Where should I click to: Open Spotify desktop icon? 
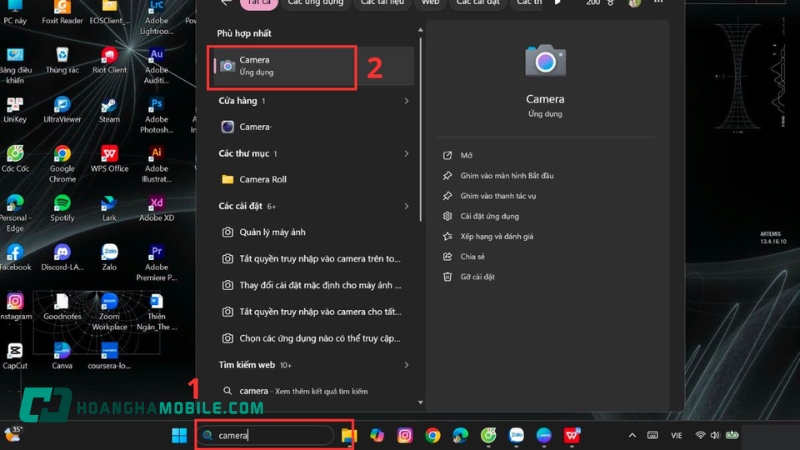coord(62,208)
